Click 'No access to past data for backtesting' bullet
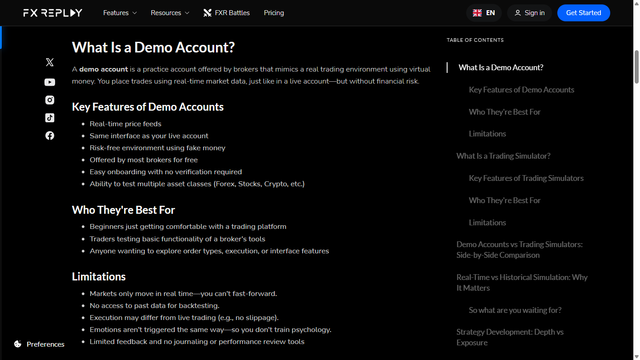Image resolution: width=640 pixels, height=360 pixels. 154,305
